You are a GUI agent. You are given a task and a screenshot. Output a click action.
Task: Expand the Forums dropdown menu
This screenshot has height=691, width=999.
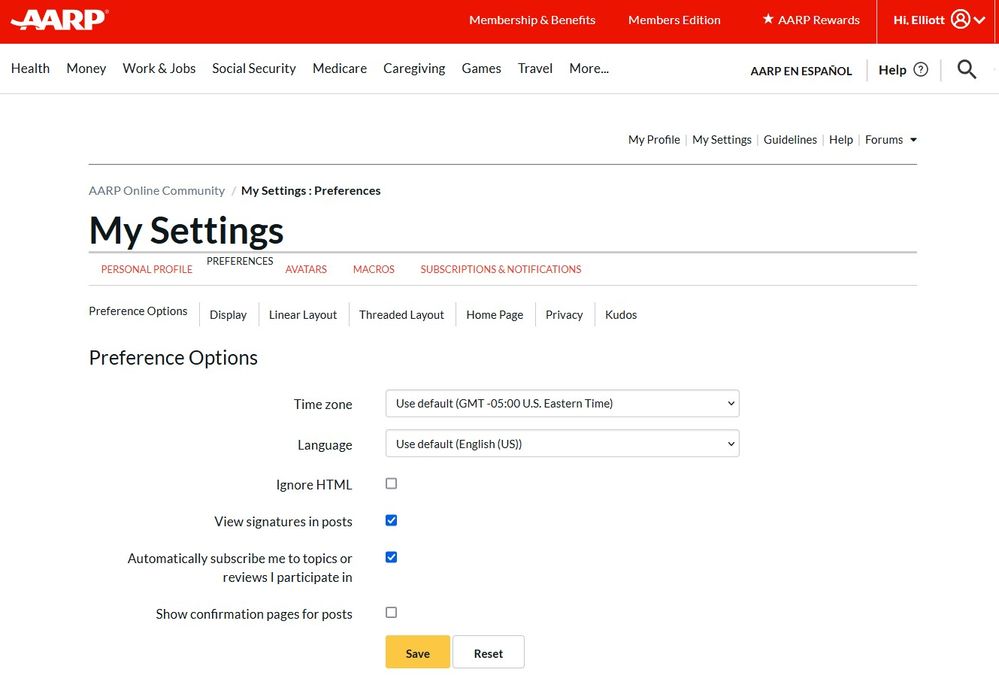[x=891, y=140]
